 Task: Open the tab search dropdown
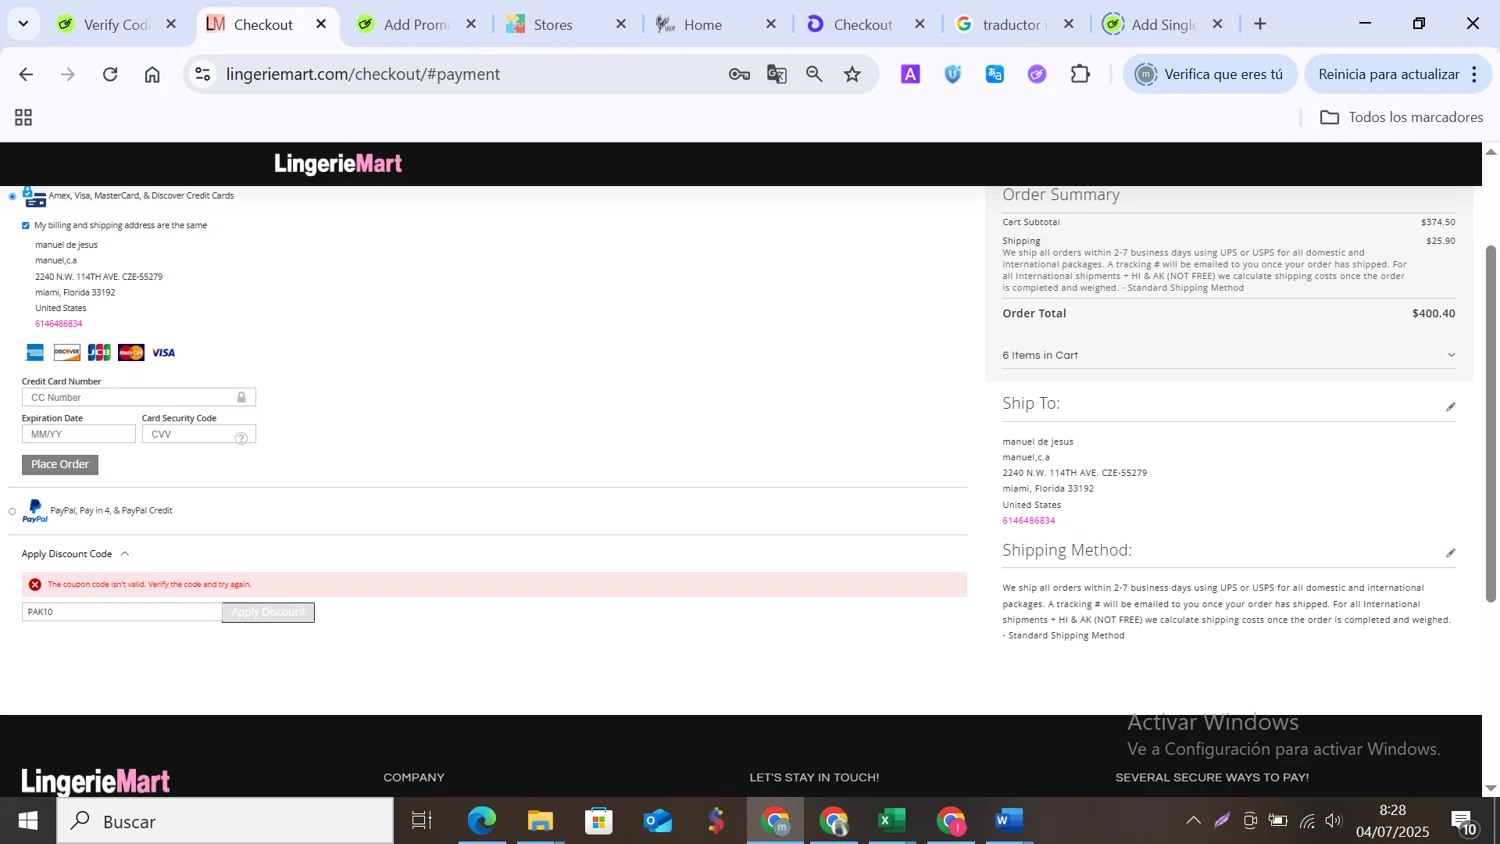click(23, 23)
